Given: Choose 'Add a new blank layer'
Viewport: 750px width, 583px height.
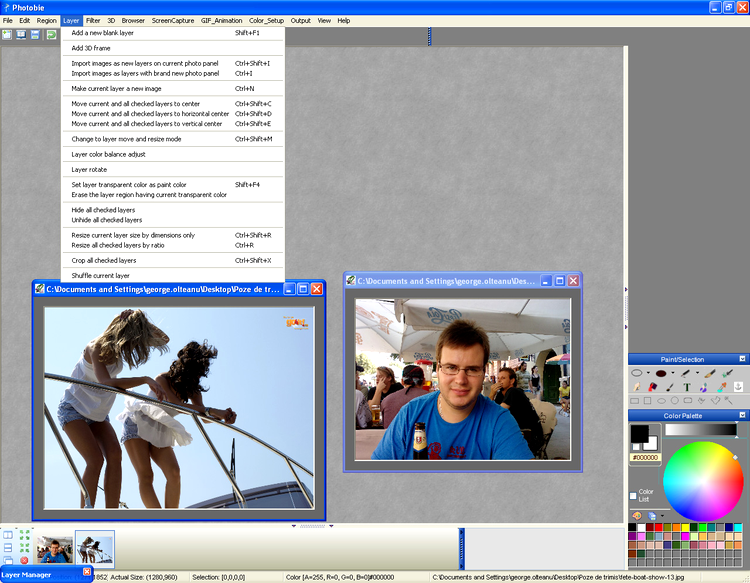Looking at the screenshot, I should [x=173, y=33].
